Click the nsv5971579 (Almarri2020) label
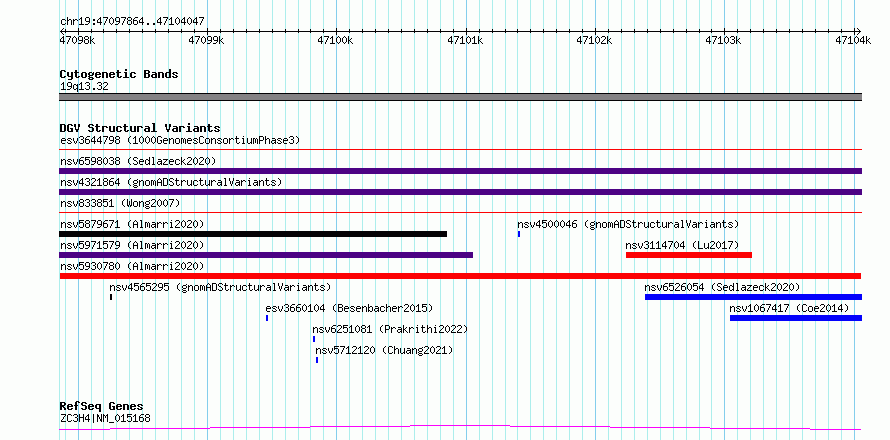Viewport: 890px width, 440px height. tap(132, 245)
